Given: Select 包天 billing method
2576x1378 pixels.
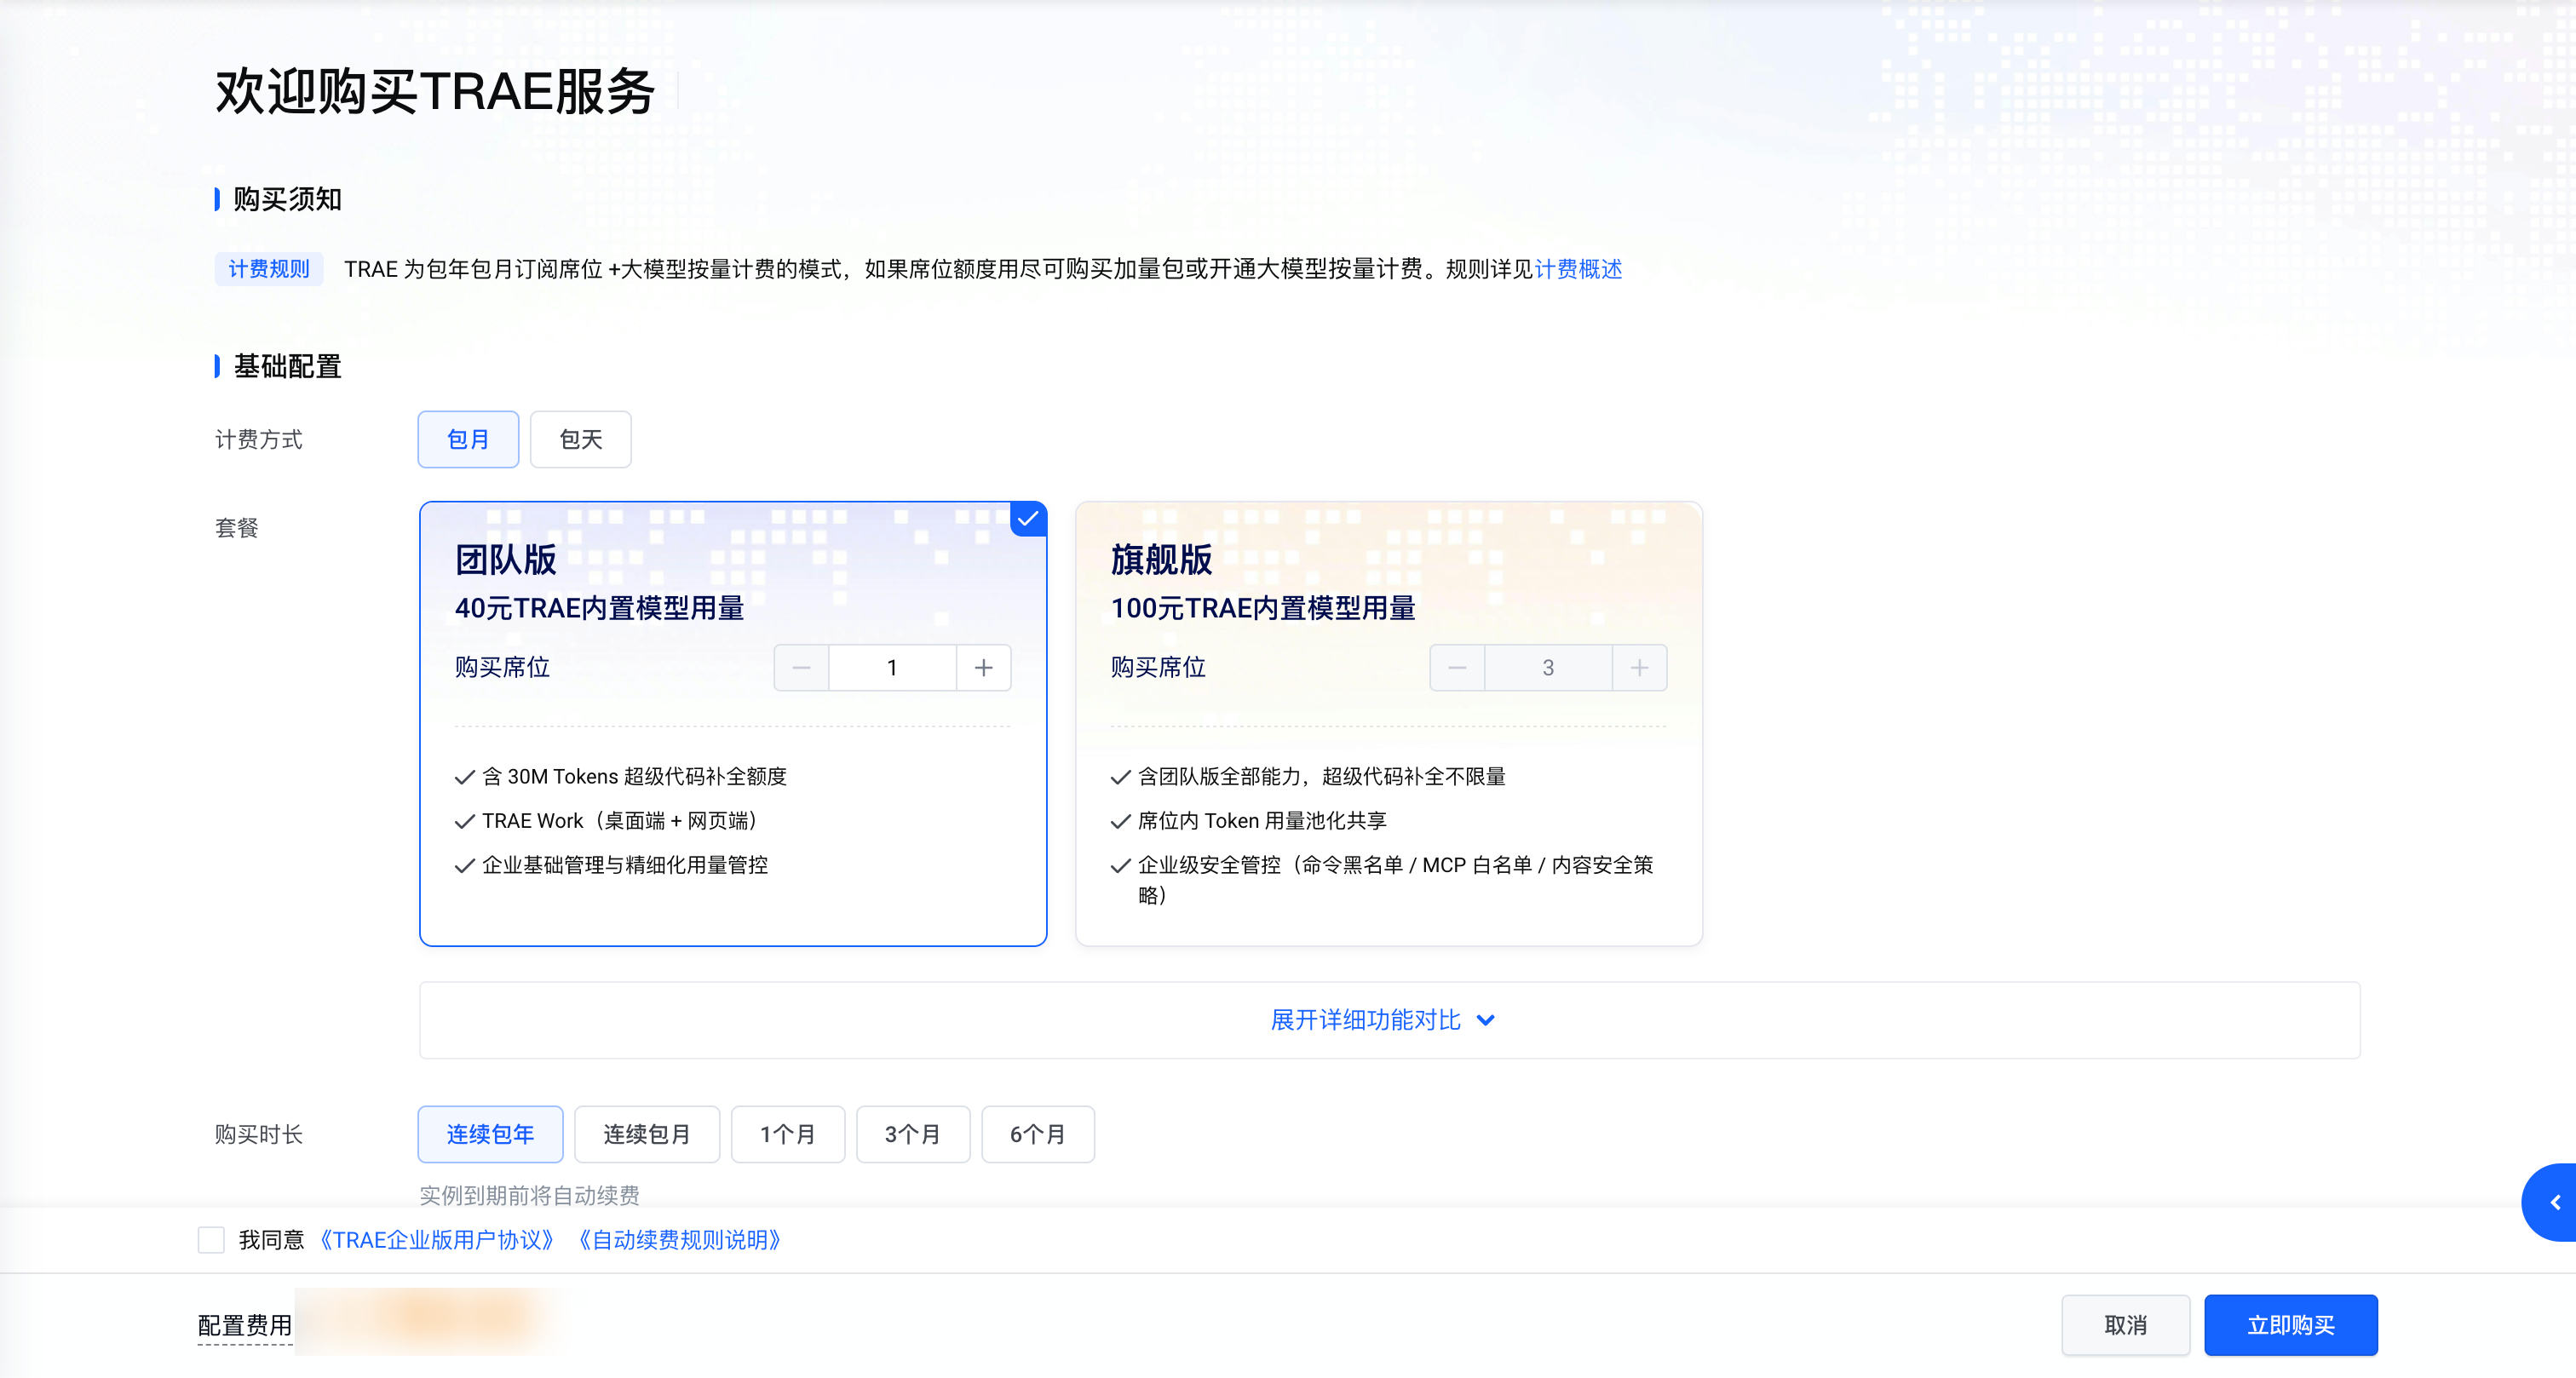Looking at the screenshot, I should (581, 439).
